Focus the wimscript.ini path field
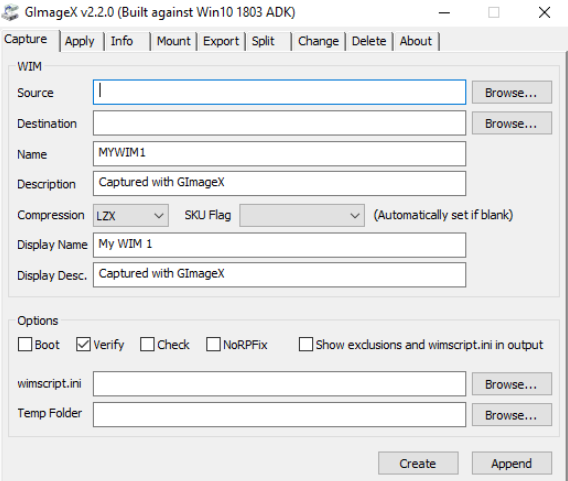 [x=279, y=384]
